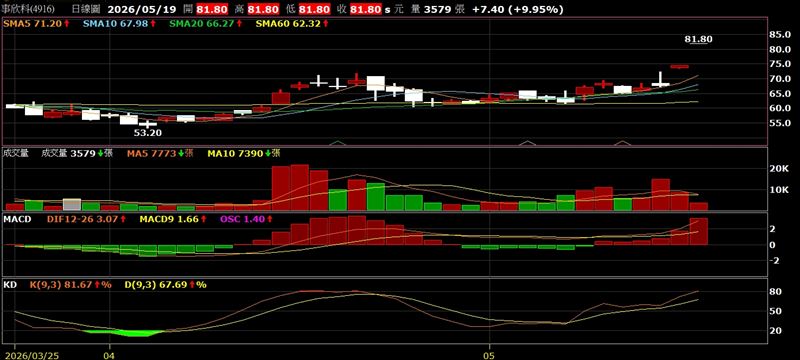Select the 日線圖 daily chart label
The width and height of the screenshot is (800, 360).
[86, 9]
